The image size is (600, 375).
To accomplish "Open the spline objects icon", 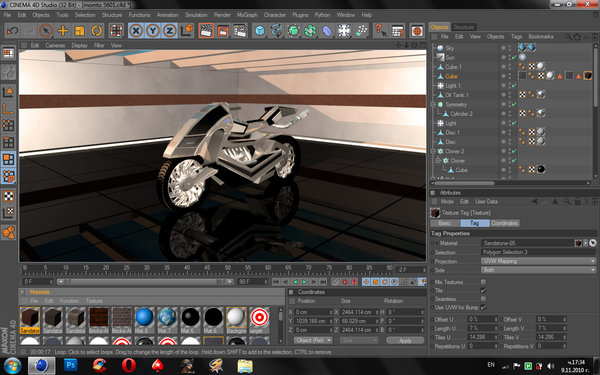I will [277, 31].
